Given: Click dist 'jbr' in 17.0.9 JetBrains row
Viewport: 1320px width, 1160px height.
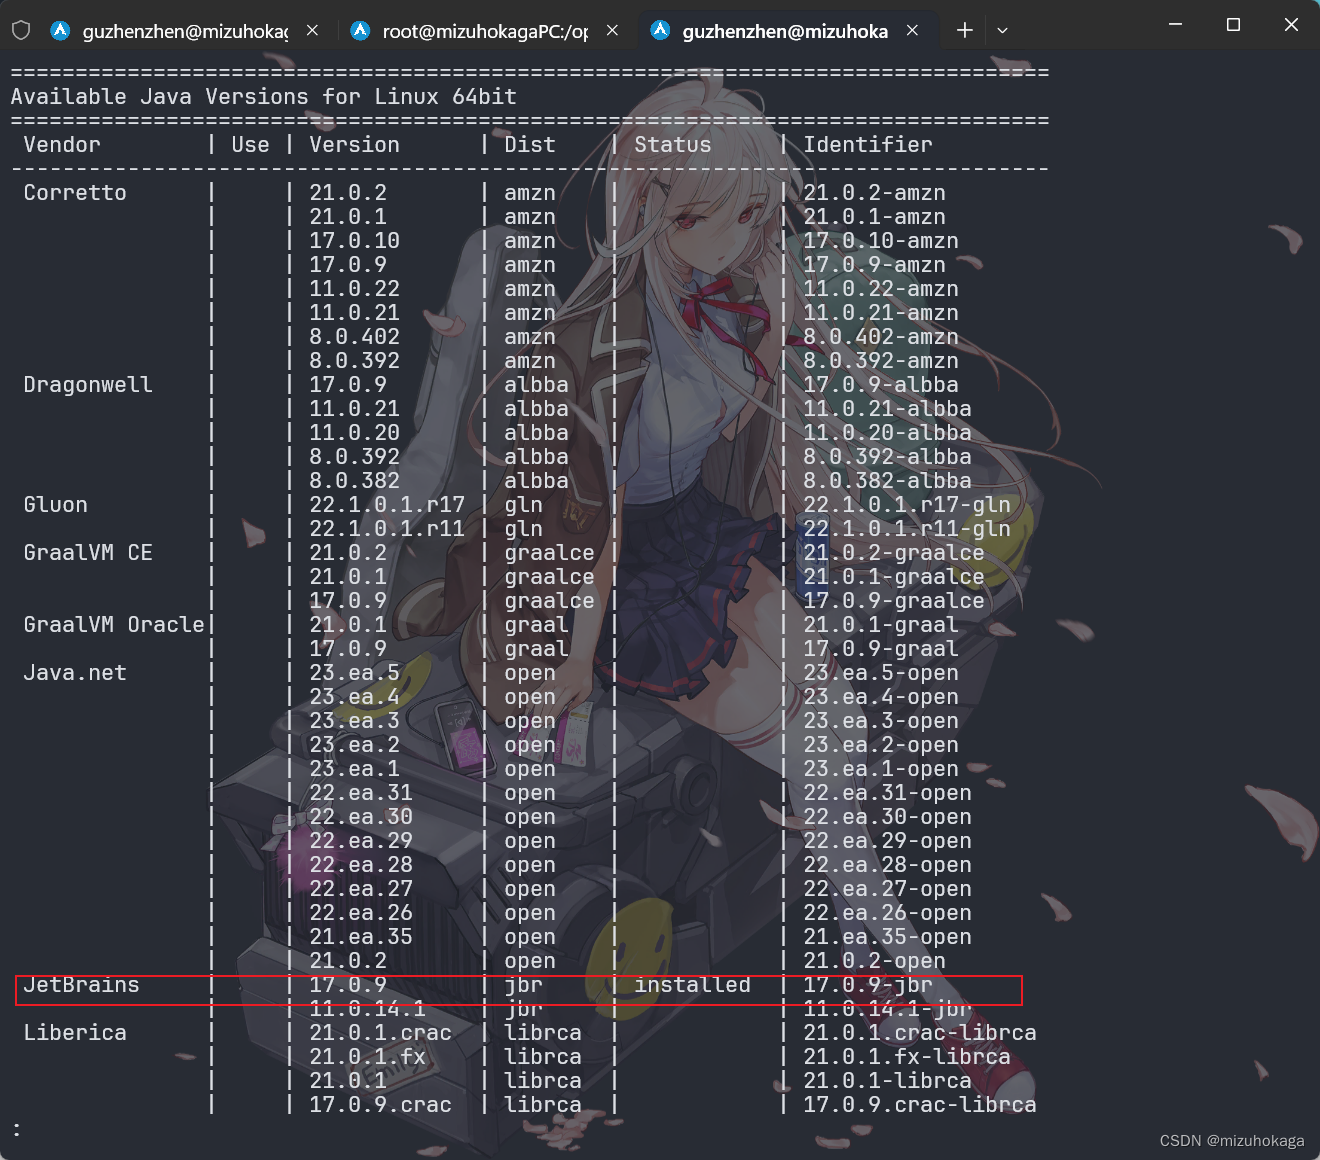Looking at the screenshot, I should (524, 985).
